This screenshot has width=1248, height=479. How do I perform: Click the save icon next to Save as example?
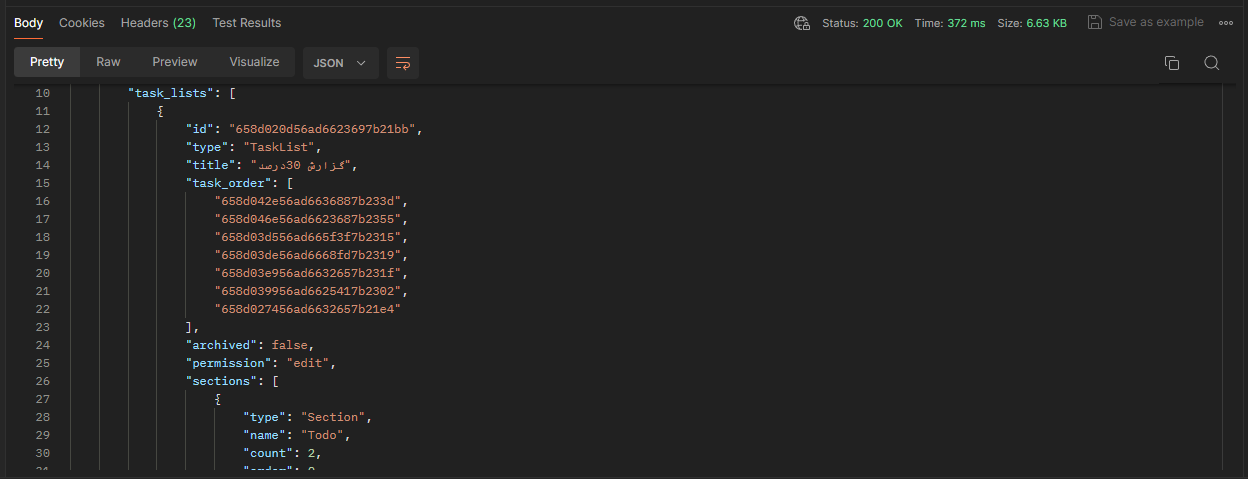(1095, 22)
